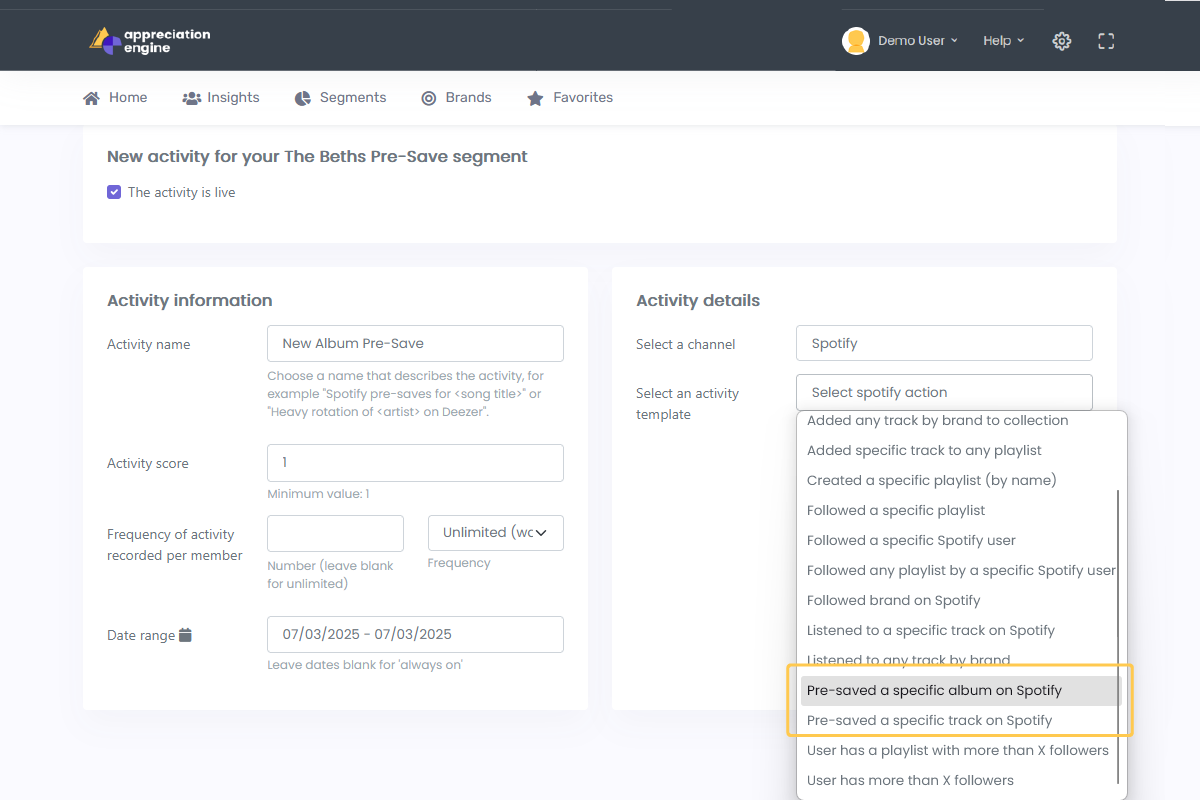The width and height of the screenshot is (1200, 800).
Task: Click the Insights people icon
Action: tap(192, 98)
